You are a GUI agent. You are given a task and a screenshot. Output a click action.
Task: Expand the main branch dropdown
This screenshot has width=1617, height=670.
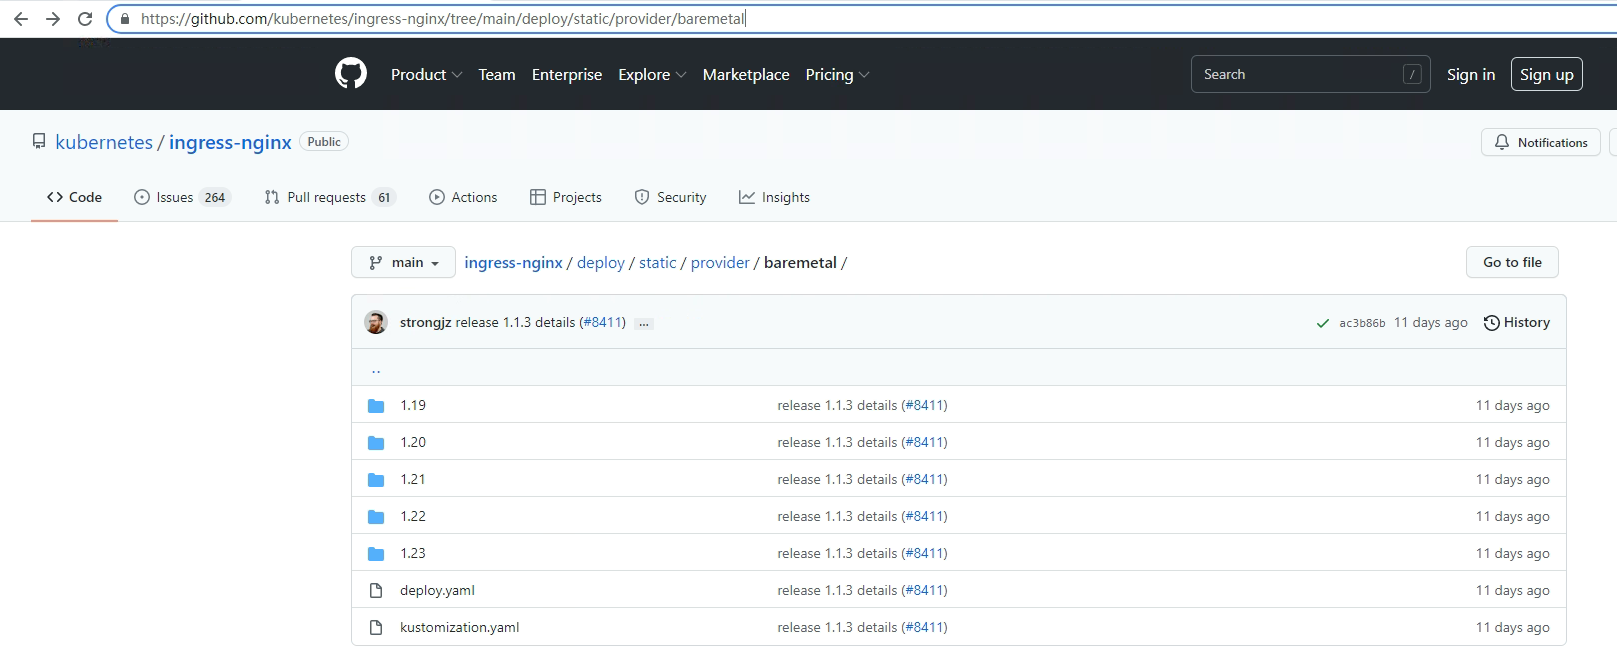403,262
